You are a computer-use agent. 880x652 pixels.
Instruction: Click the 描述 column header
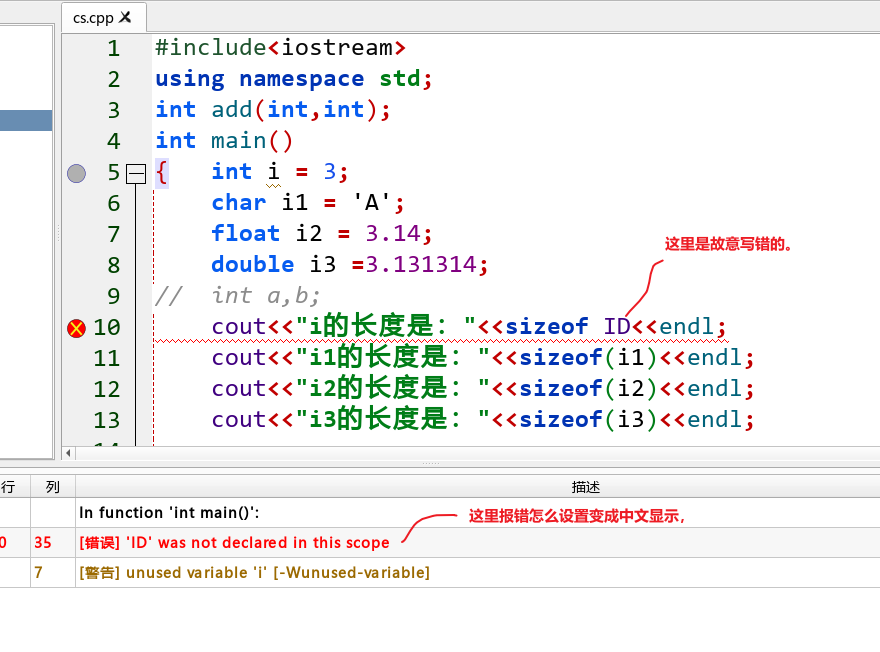[x=586, y=487]
